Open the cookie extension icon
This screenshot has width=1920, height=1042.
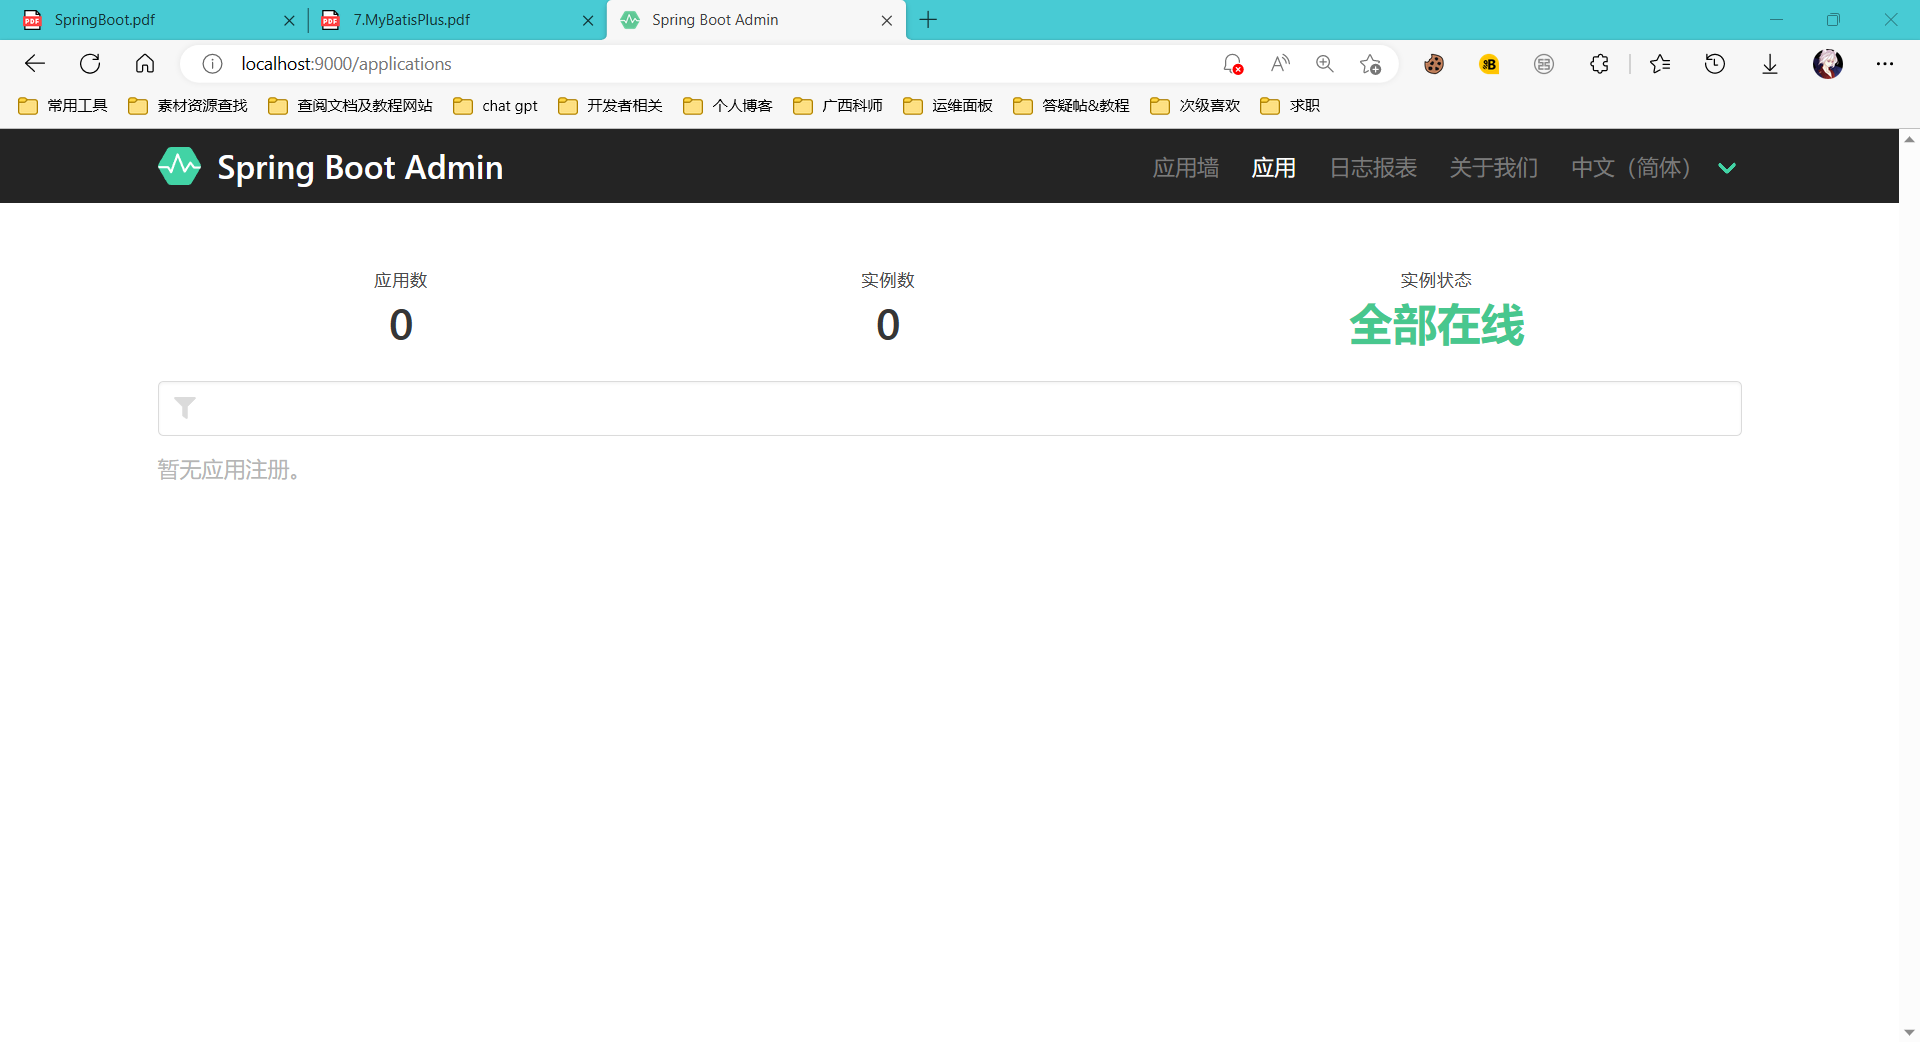click(1434, 64)
